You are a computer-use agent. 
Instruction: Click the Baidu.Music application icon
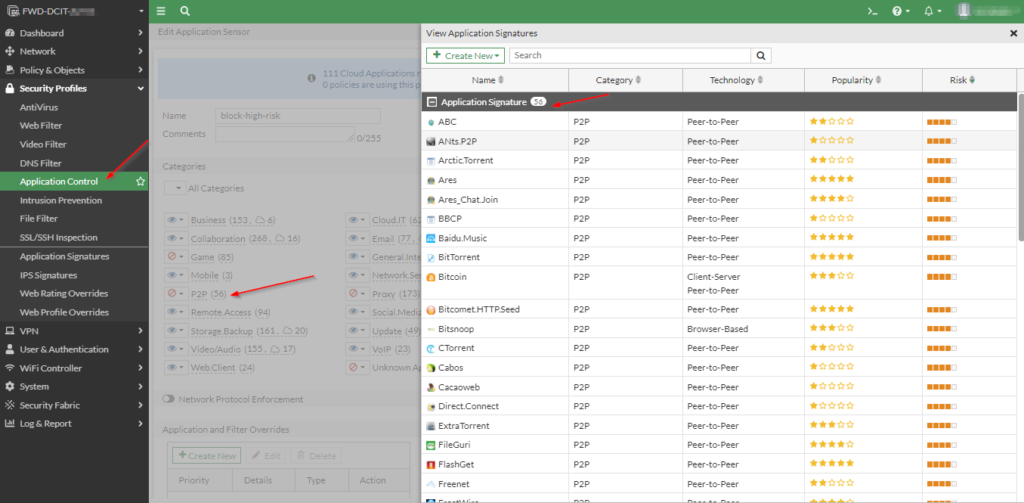click(430, 238)
